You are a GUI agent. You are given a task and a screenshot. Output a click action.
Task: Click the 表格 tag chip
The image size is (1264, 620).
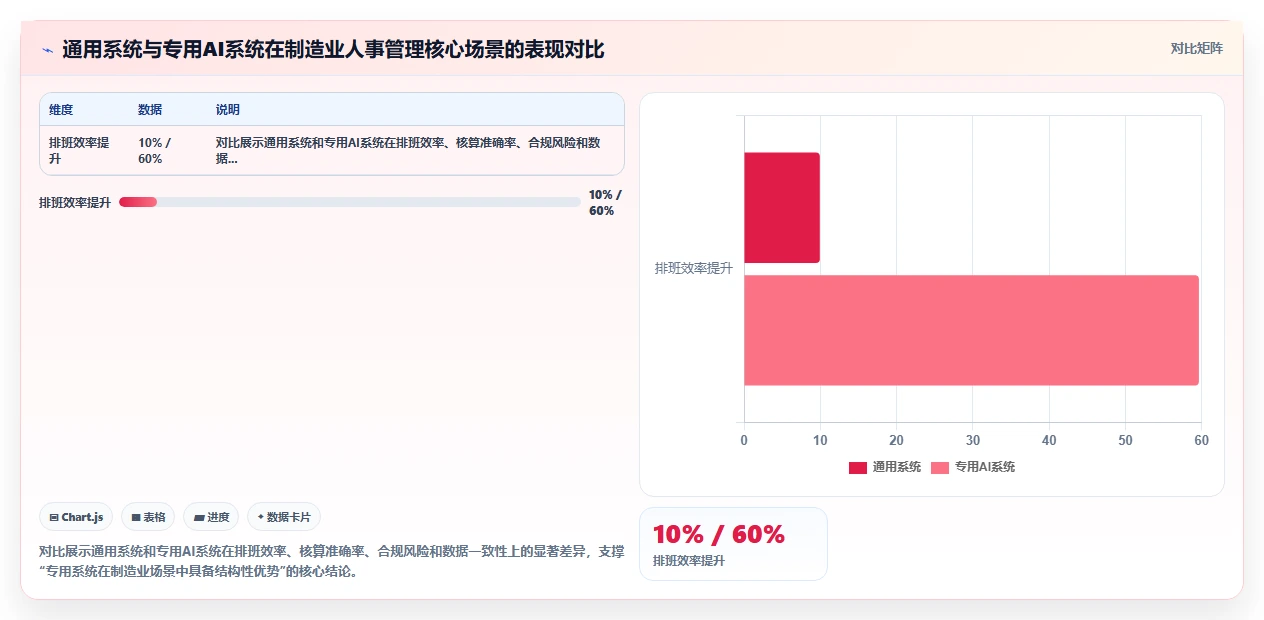[148, 517]
